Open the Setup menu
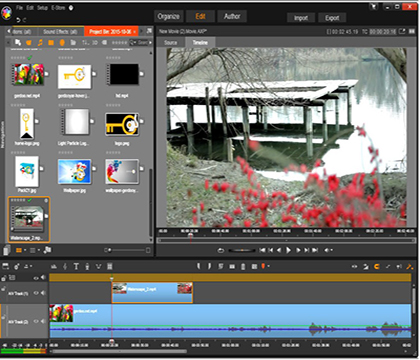 pyautogui.click(x=42, y=7)
